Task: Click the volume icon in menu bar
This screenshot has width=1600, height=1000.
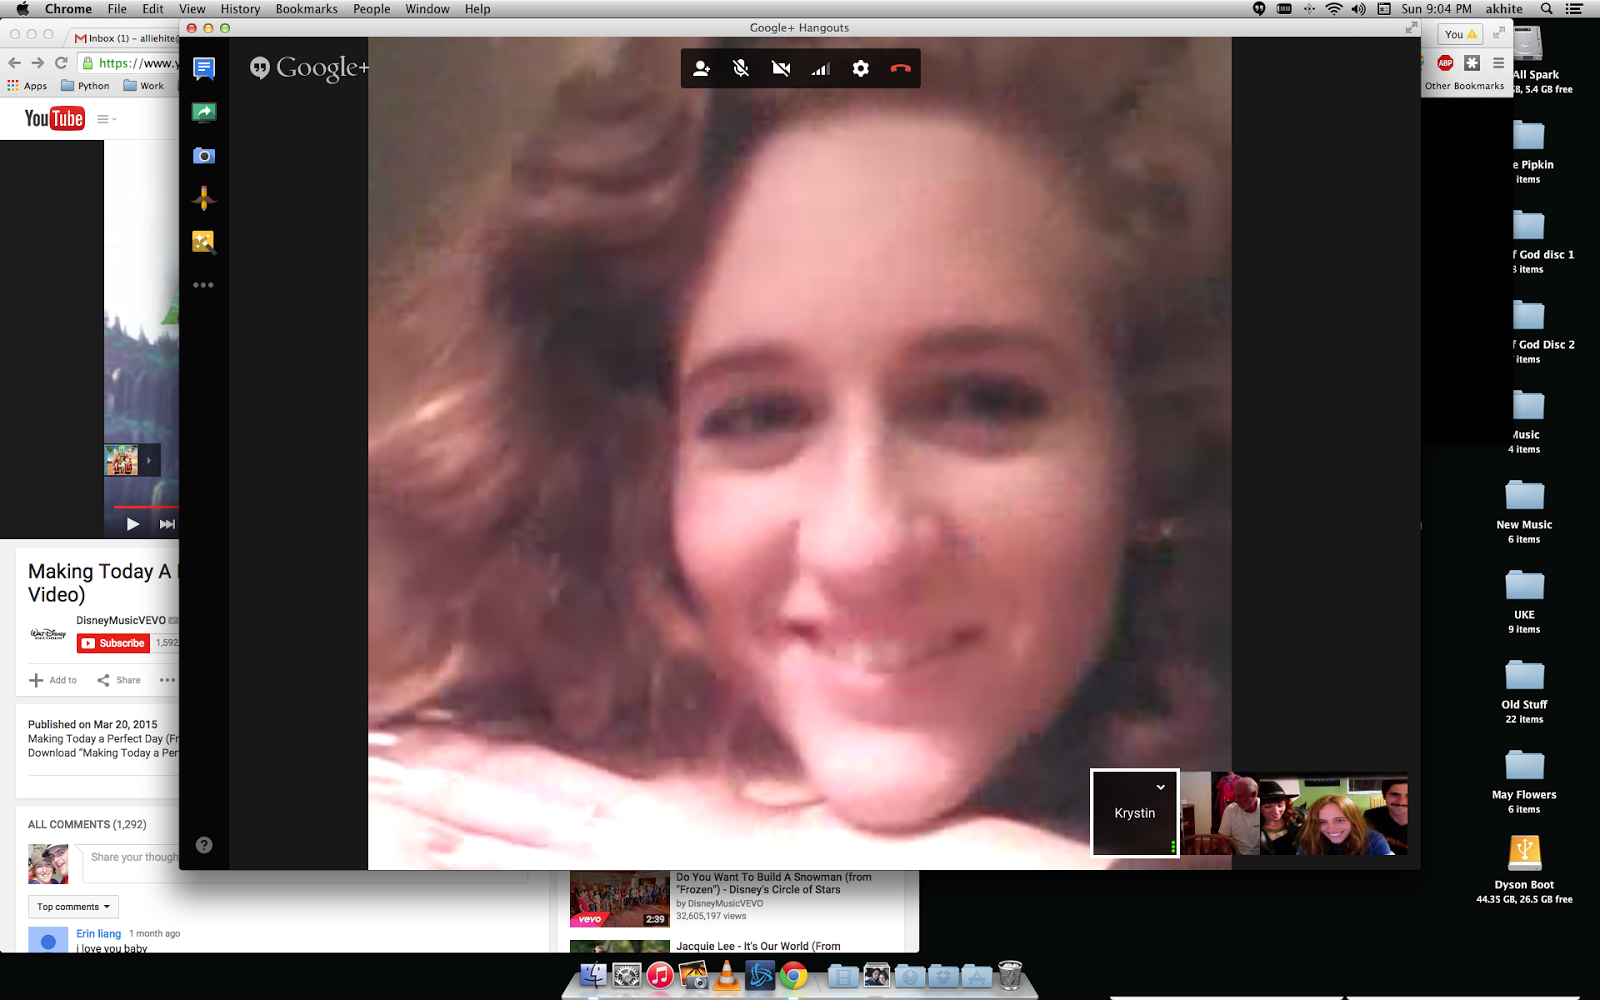Action: click(x=1358, y=9)
